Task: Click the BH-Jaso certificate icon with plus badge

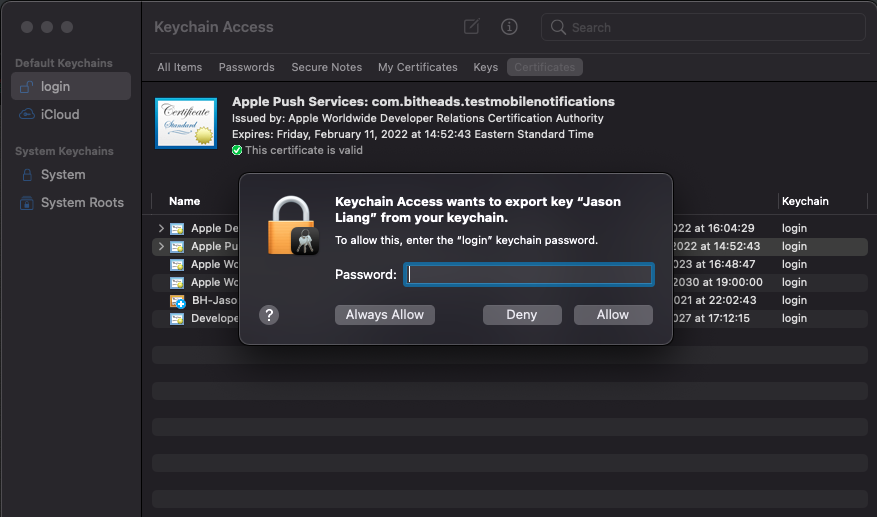Action: (177, 301)
